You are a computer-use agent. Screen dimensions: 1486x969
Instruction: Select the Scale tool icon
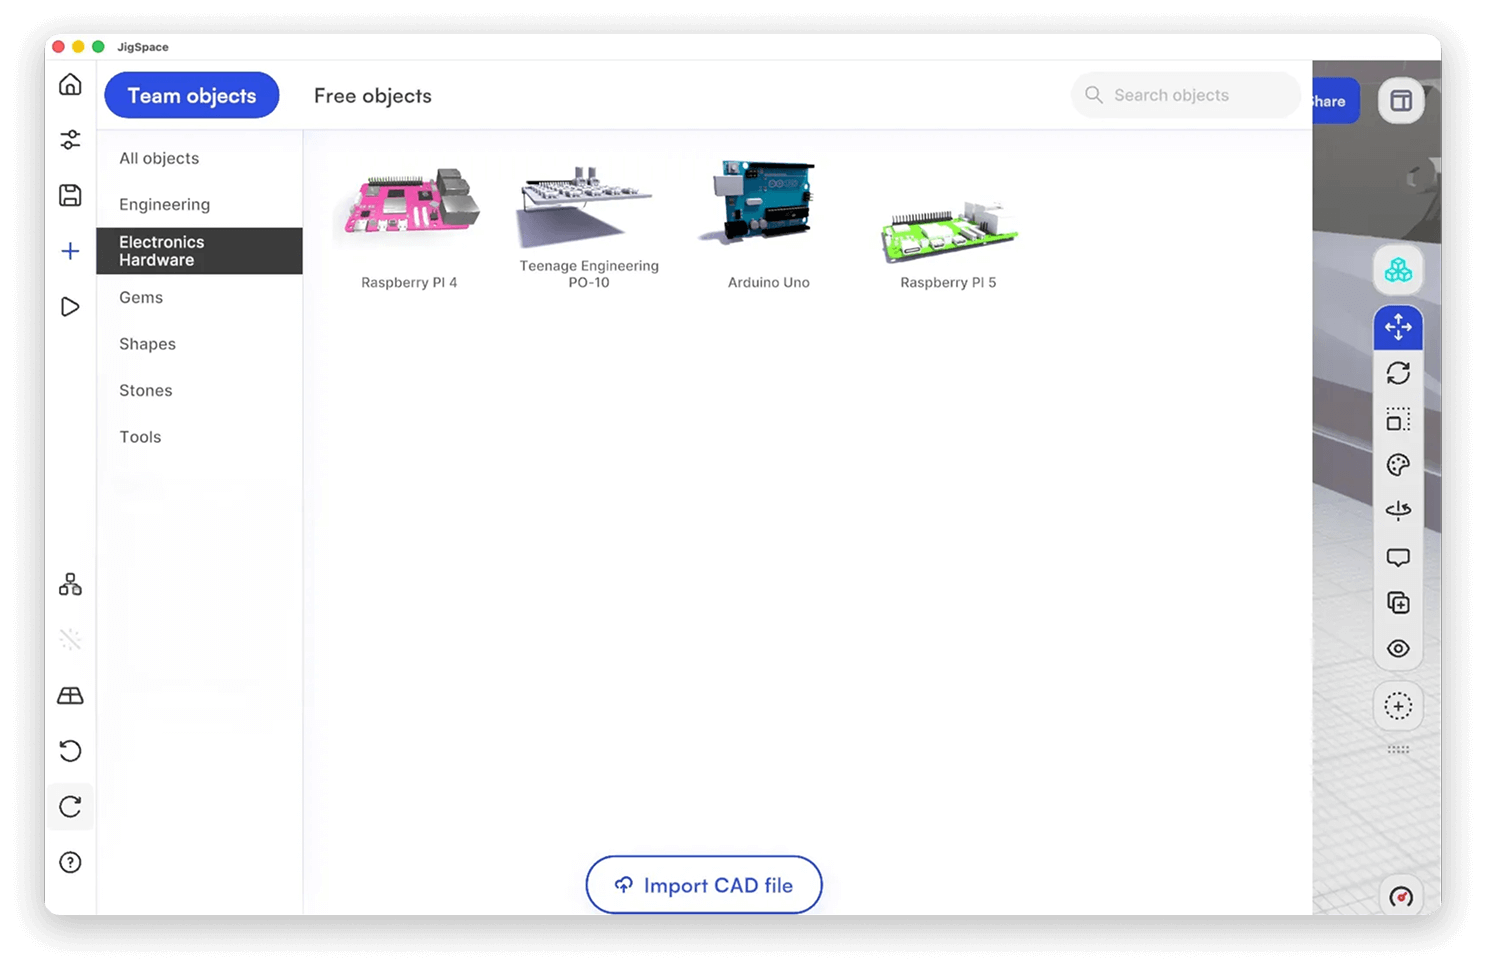pos(1398,419)
